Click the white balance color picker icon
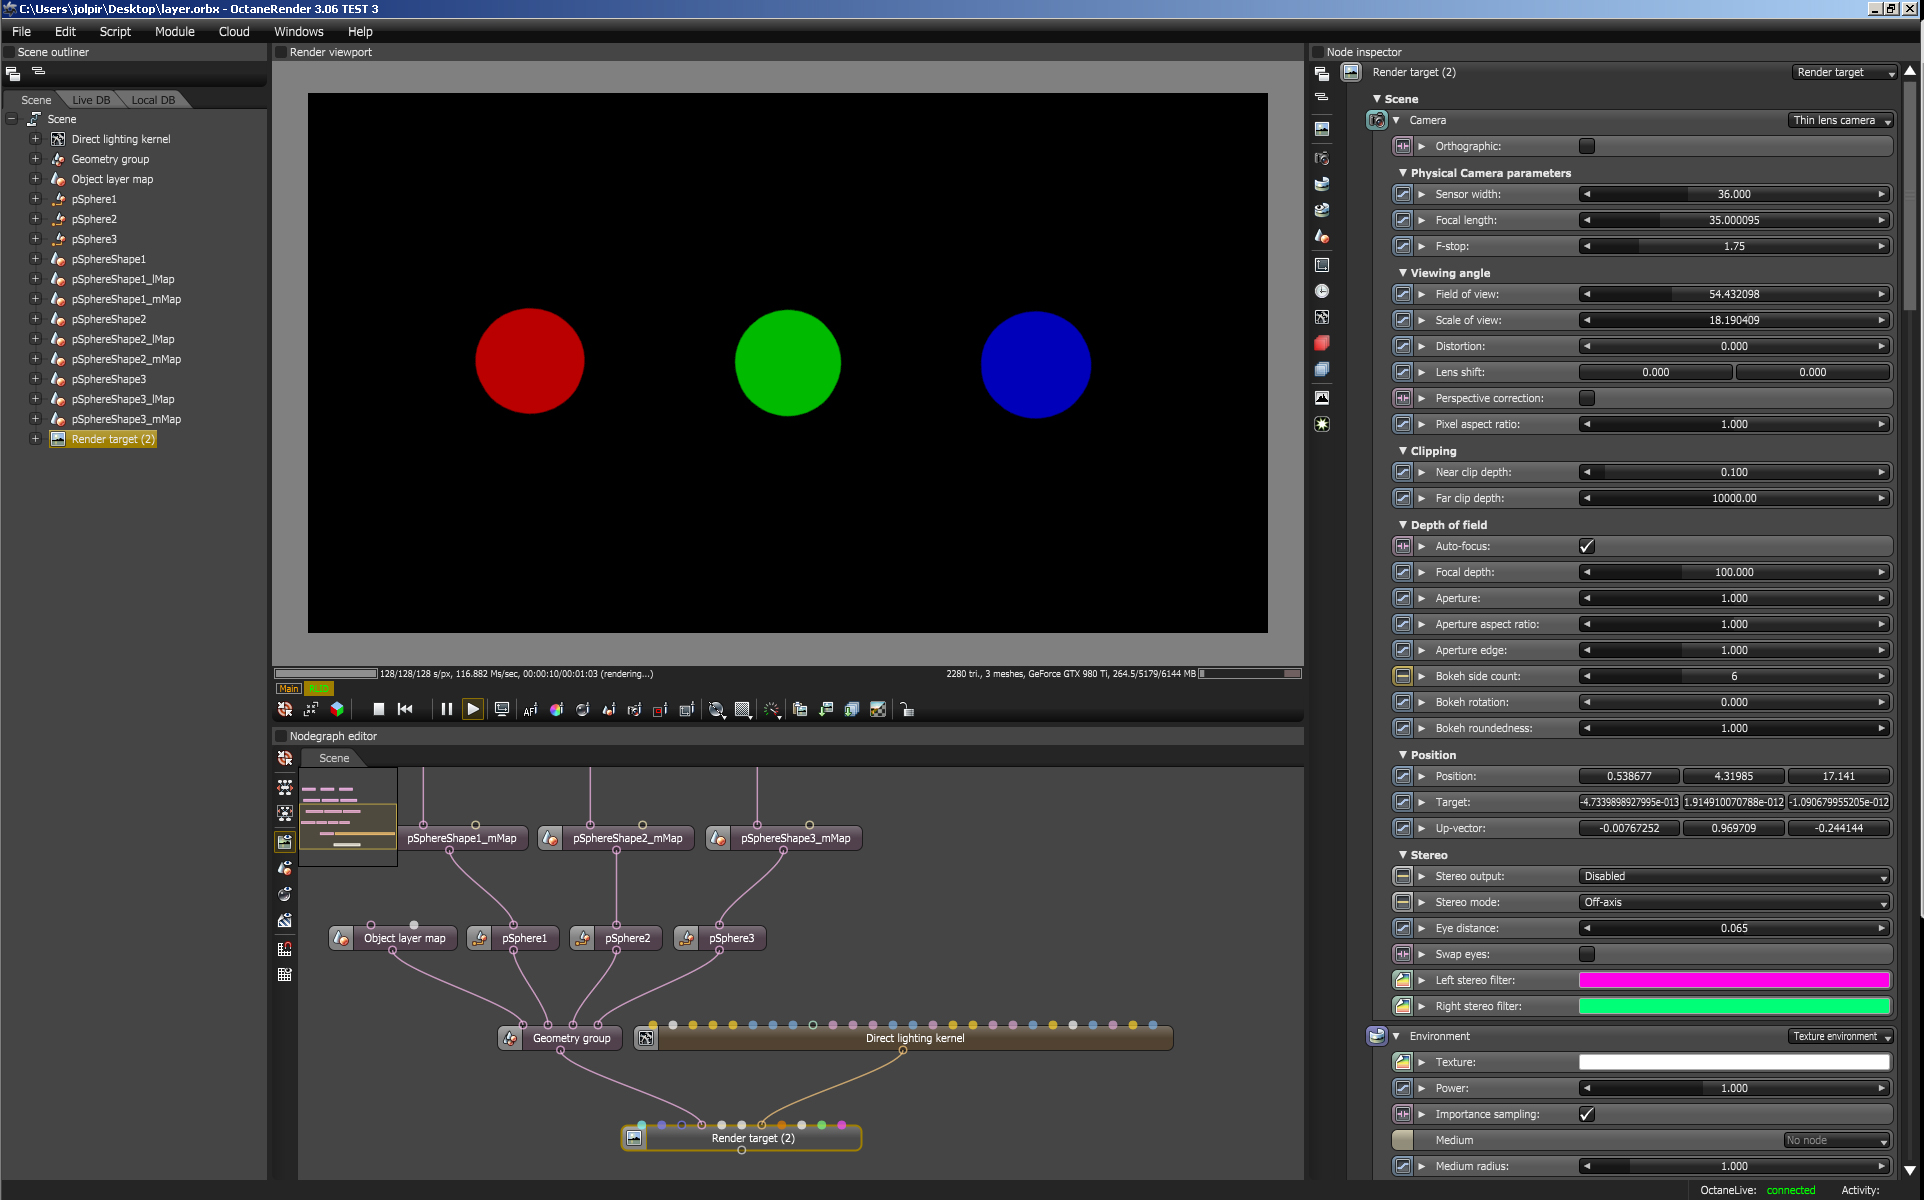Image resolution: width=1924 pixels, height=1200 pixels. pos(556,709)
